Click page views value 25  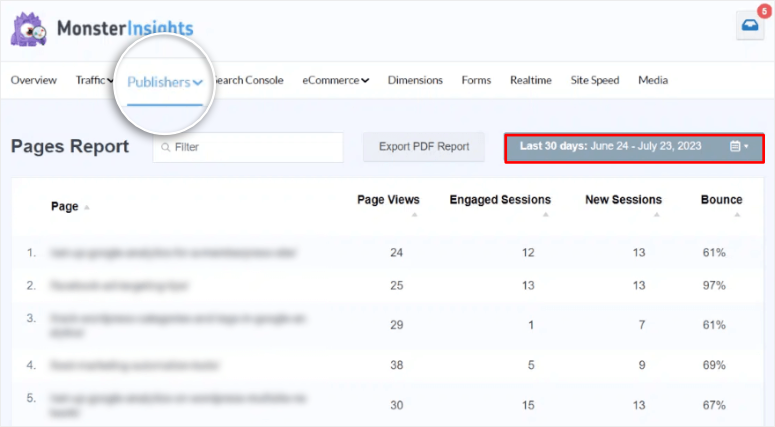click(396, 286)
